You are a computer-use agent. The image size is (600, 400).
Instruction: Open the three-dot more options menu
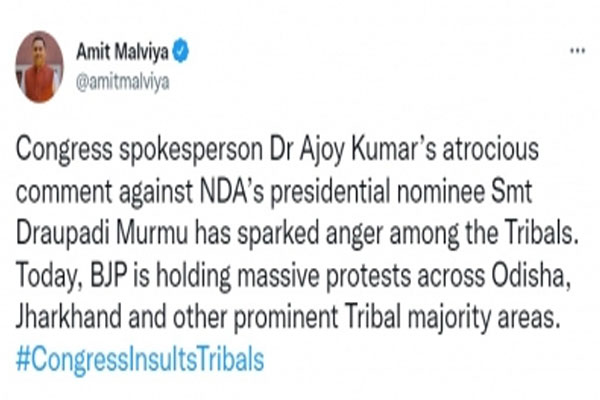(x=577, y=49)
